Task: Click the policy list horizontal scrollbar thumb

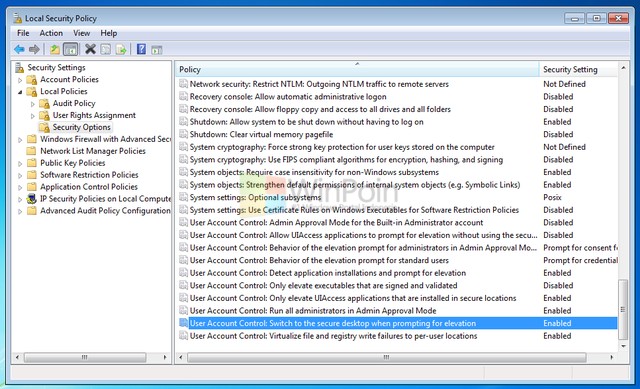Action: coord(387,357)
